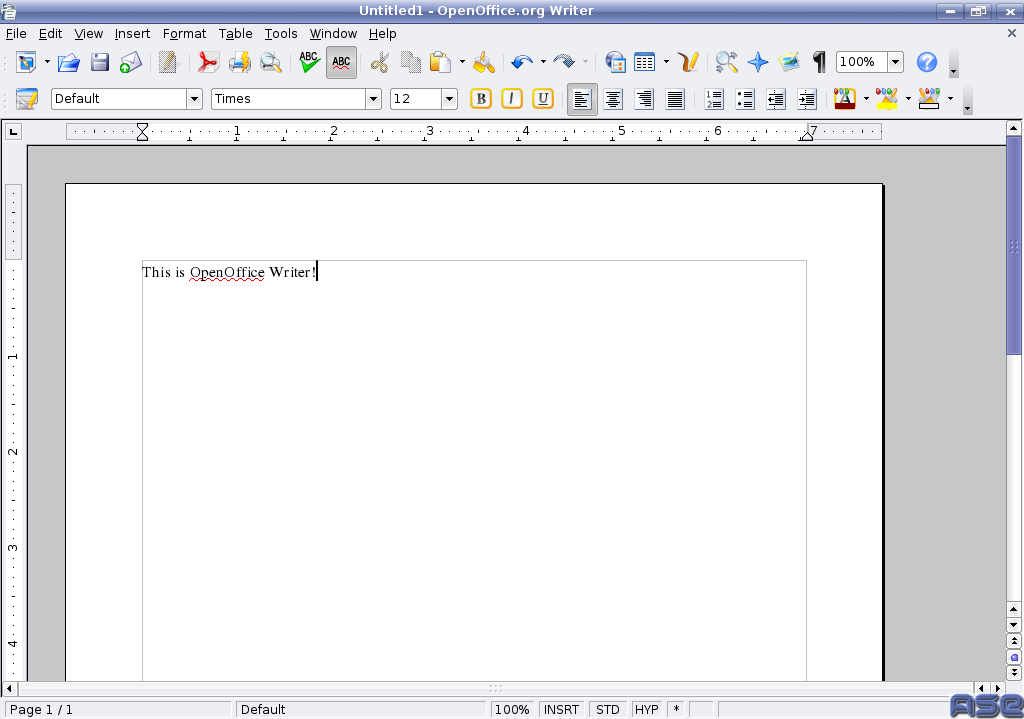
Task: Activate Format Paintbrush icon
Action: pos(484,62)
